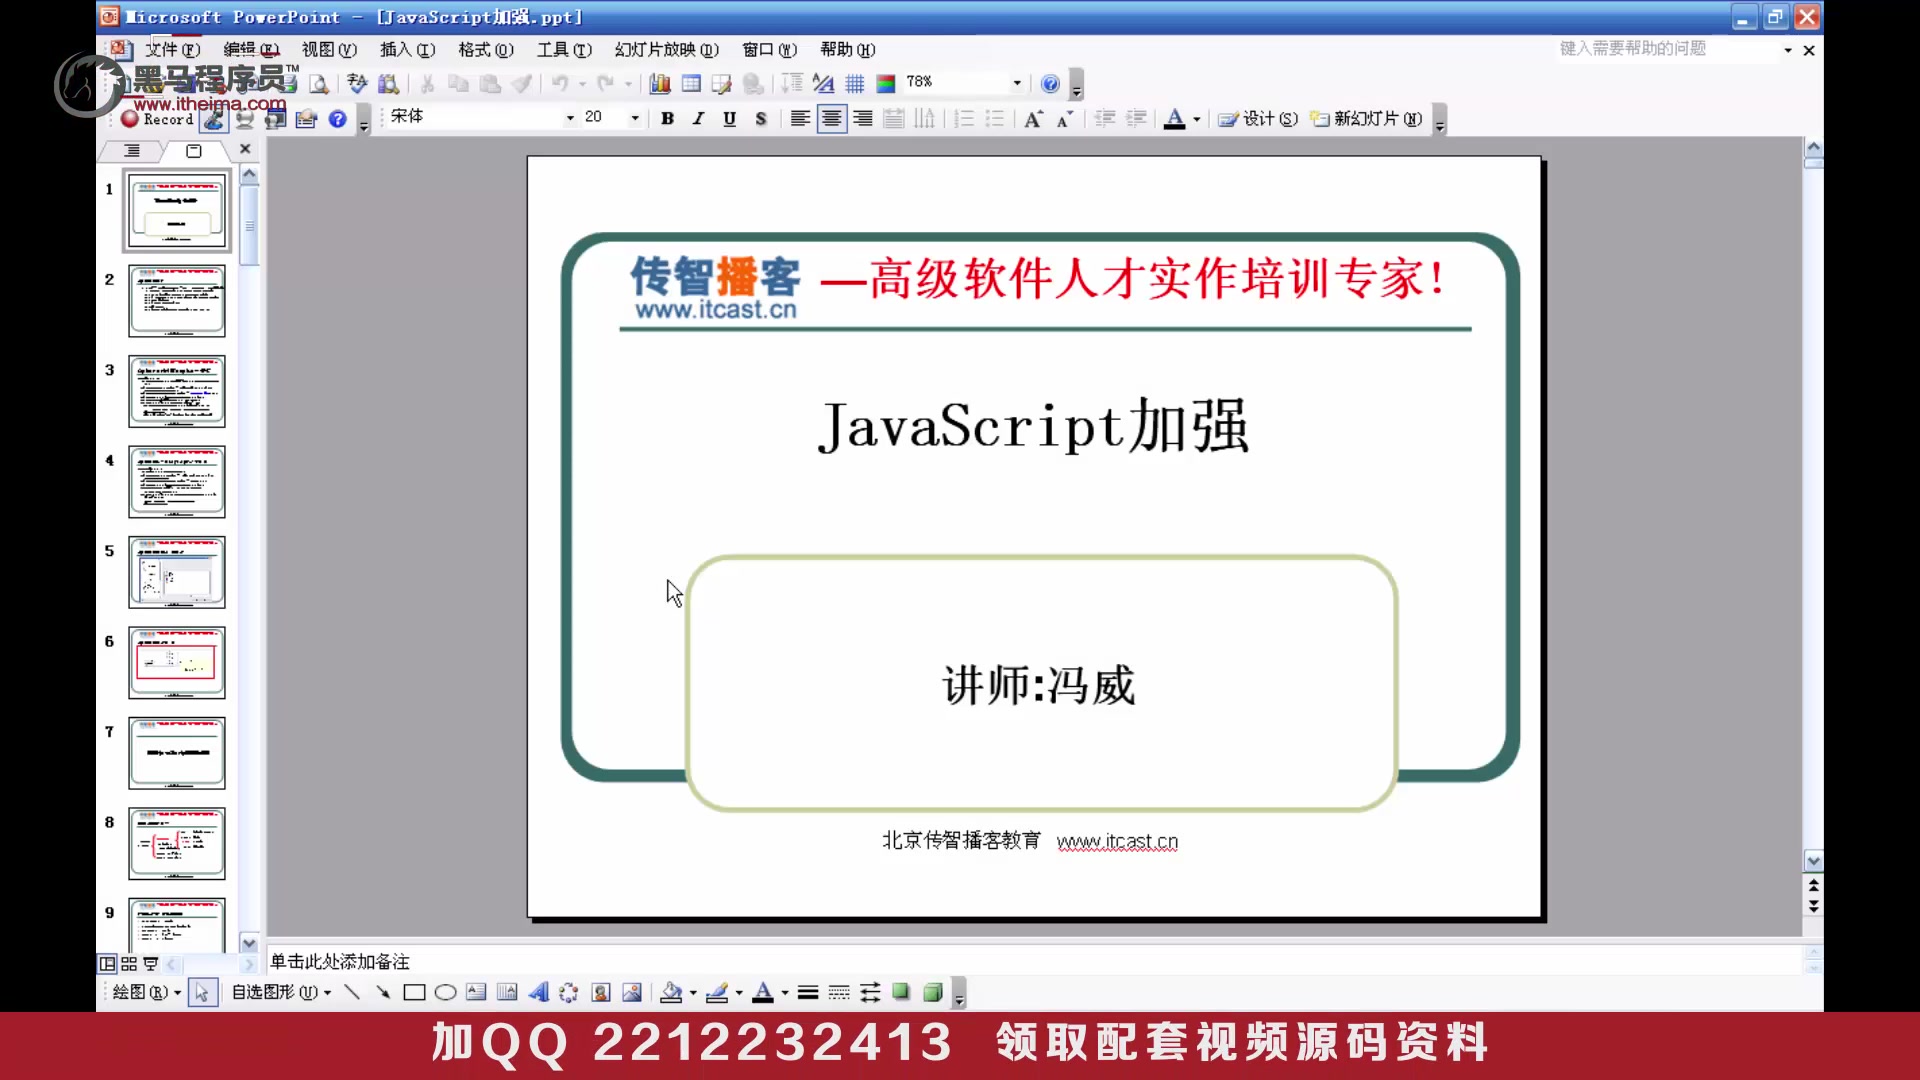The image size is (1920, 1080).
Task: Click the Record button
Action: coord(157,119)
